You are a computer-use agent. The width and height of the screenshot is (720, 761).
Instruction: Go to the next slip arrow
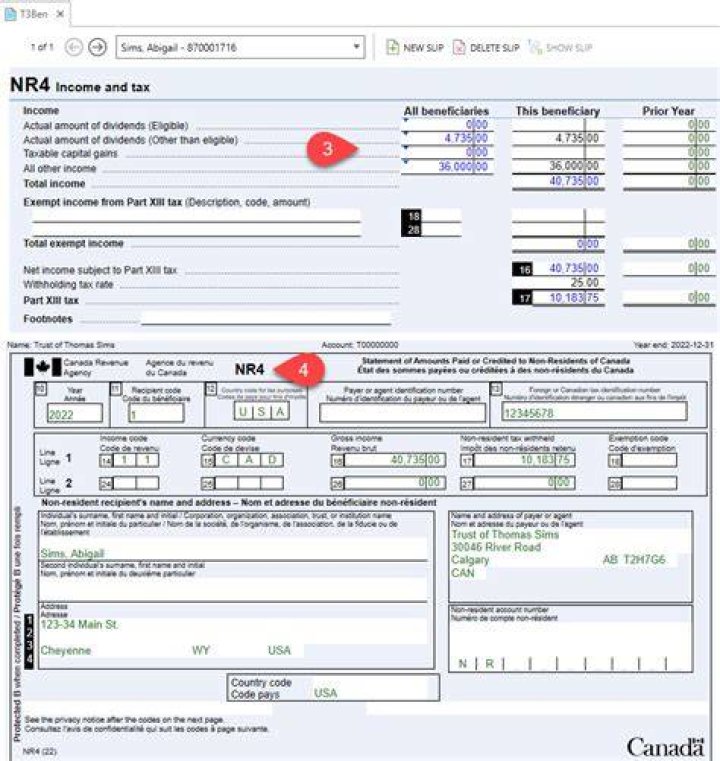click(98, 48)
